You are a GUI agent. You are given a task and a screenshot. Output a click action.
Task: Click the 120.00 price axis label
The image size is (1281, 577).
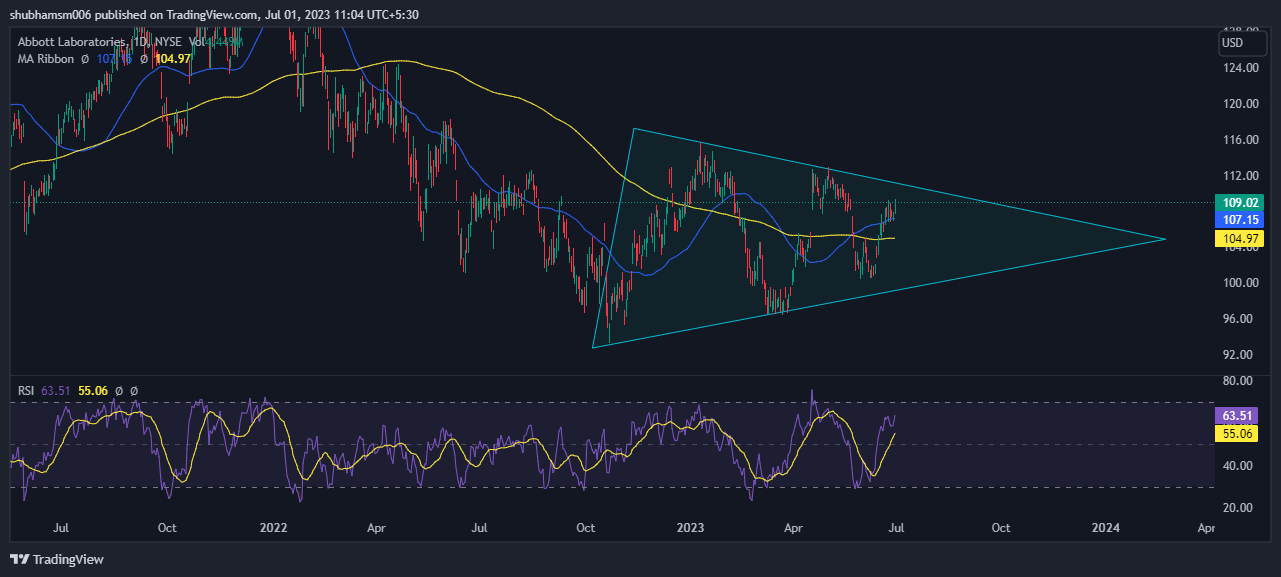pos(1238,104)
